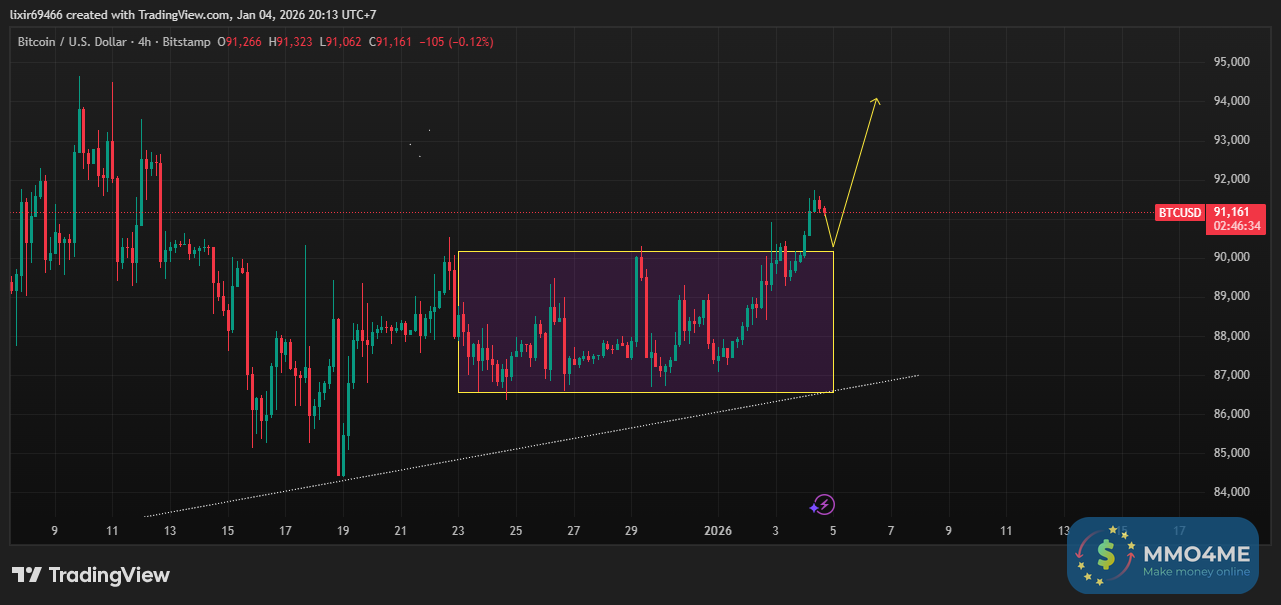Click the 25 date label on time axis

516,531
